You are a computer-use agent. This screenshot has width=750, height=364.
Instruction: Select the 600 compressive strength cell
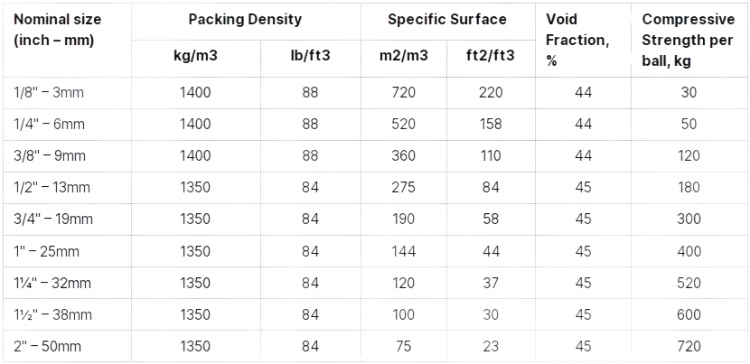688,314
